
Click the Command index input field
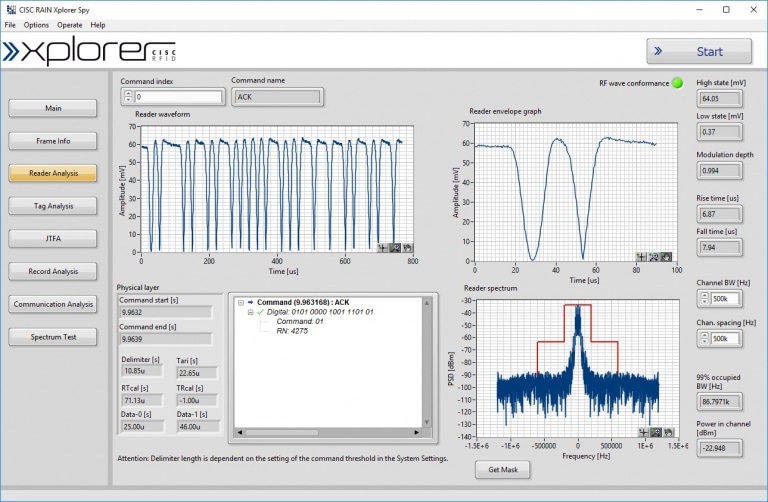click(x=178, y=96)
